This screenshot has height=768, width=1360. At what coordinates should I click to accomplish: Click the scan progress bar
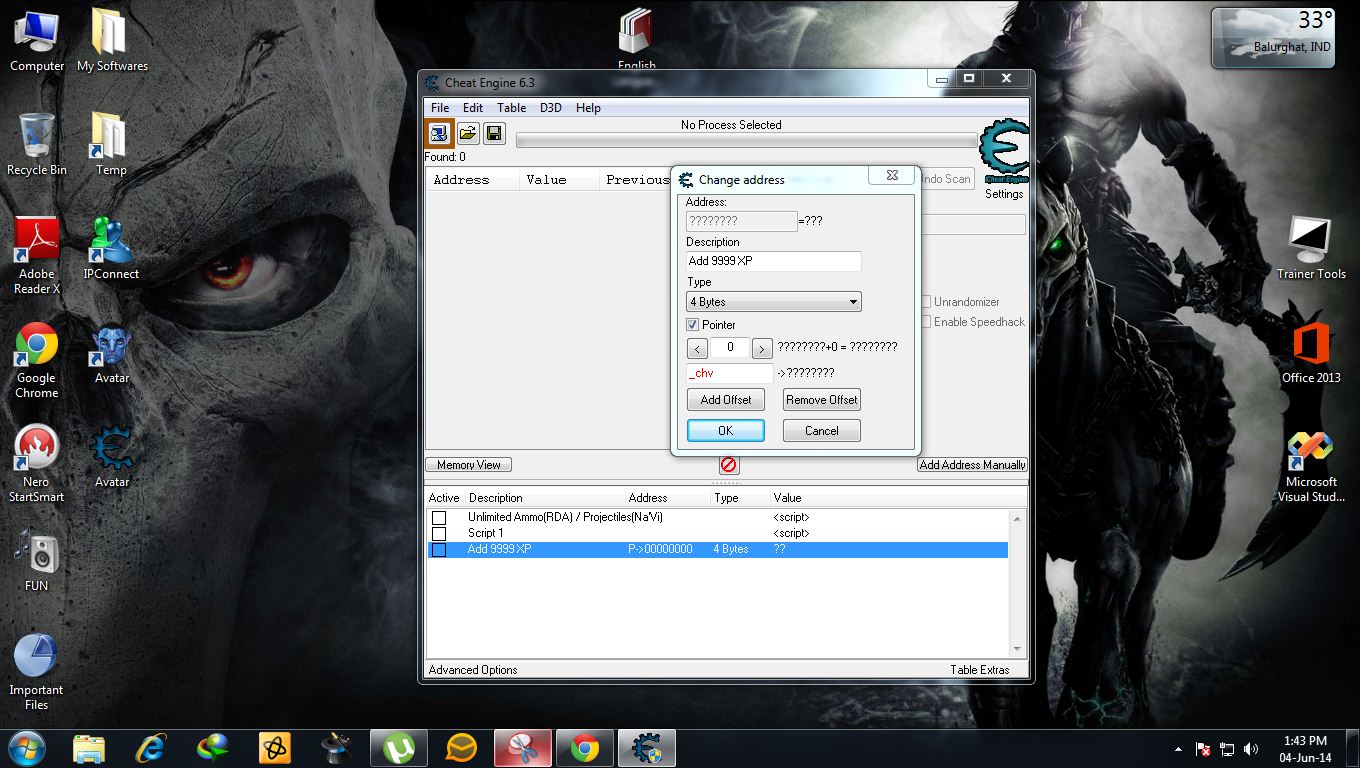[746, 141]
